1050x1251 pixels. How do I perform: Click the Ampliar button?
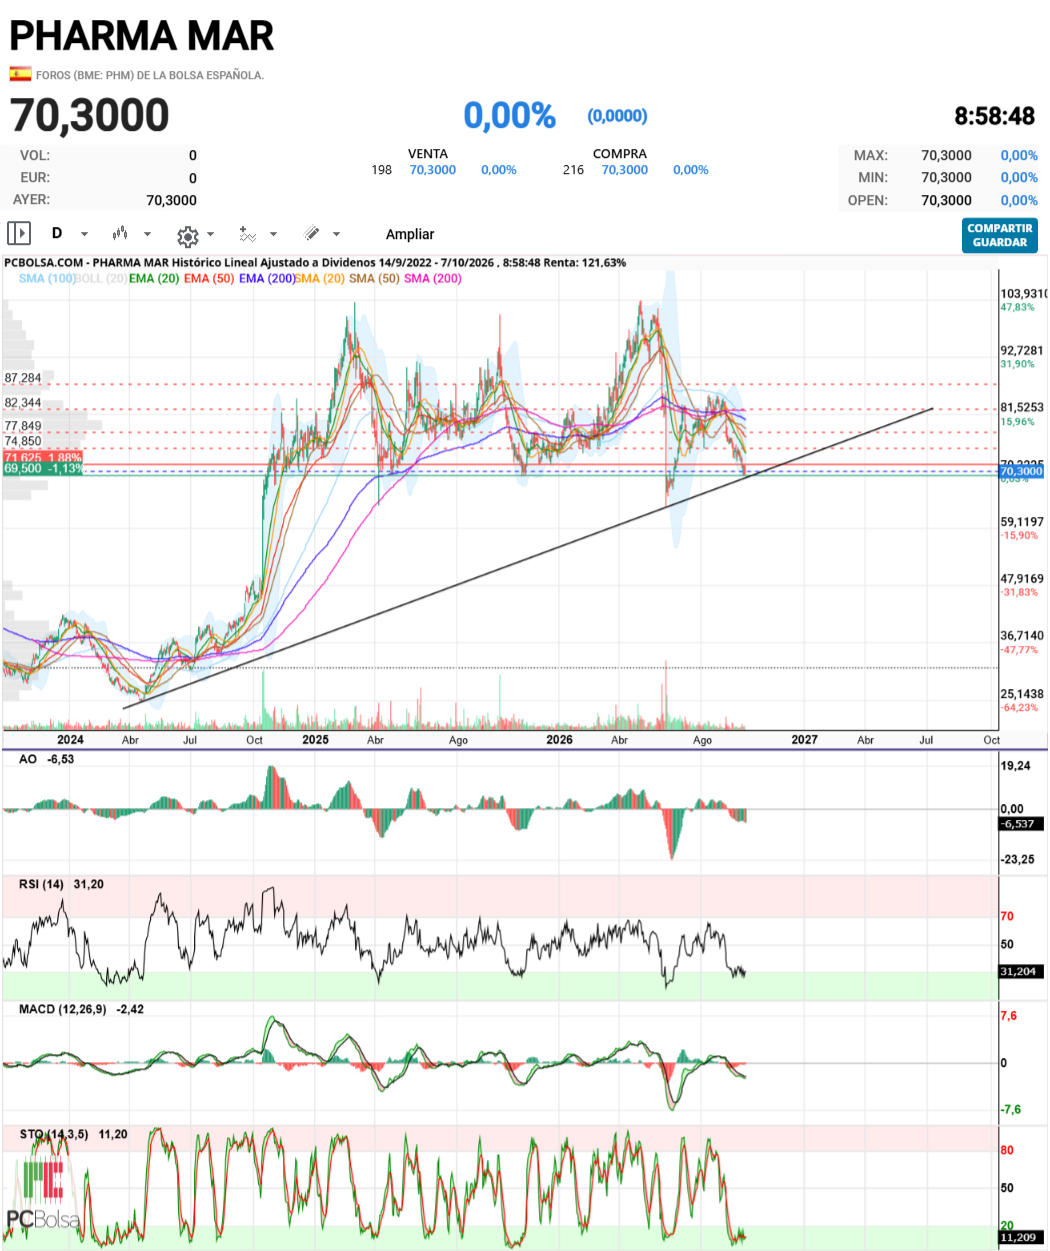click(x=410, y=234)
